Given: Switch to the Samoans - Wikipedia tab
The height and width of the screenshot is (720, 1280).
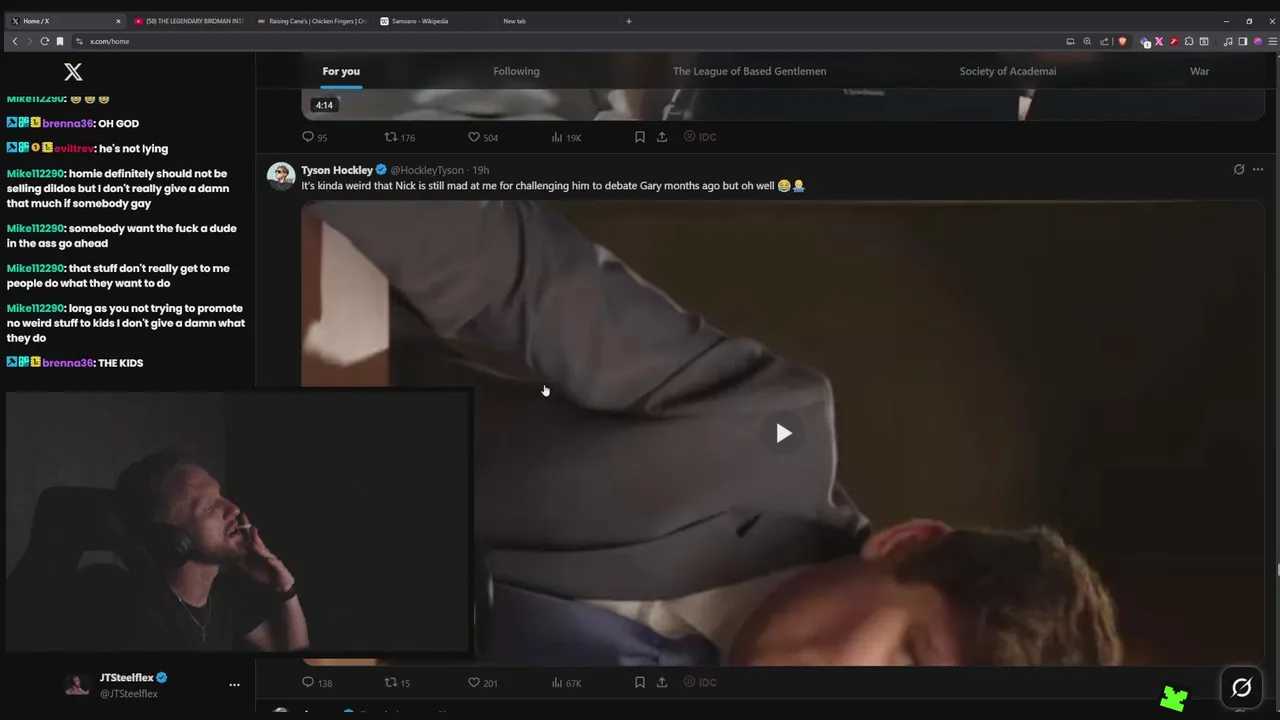Looking at the screenshot, I should click(436, 21).
